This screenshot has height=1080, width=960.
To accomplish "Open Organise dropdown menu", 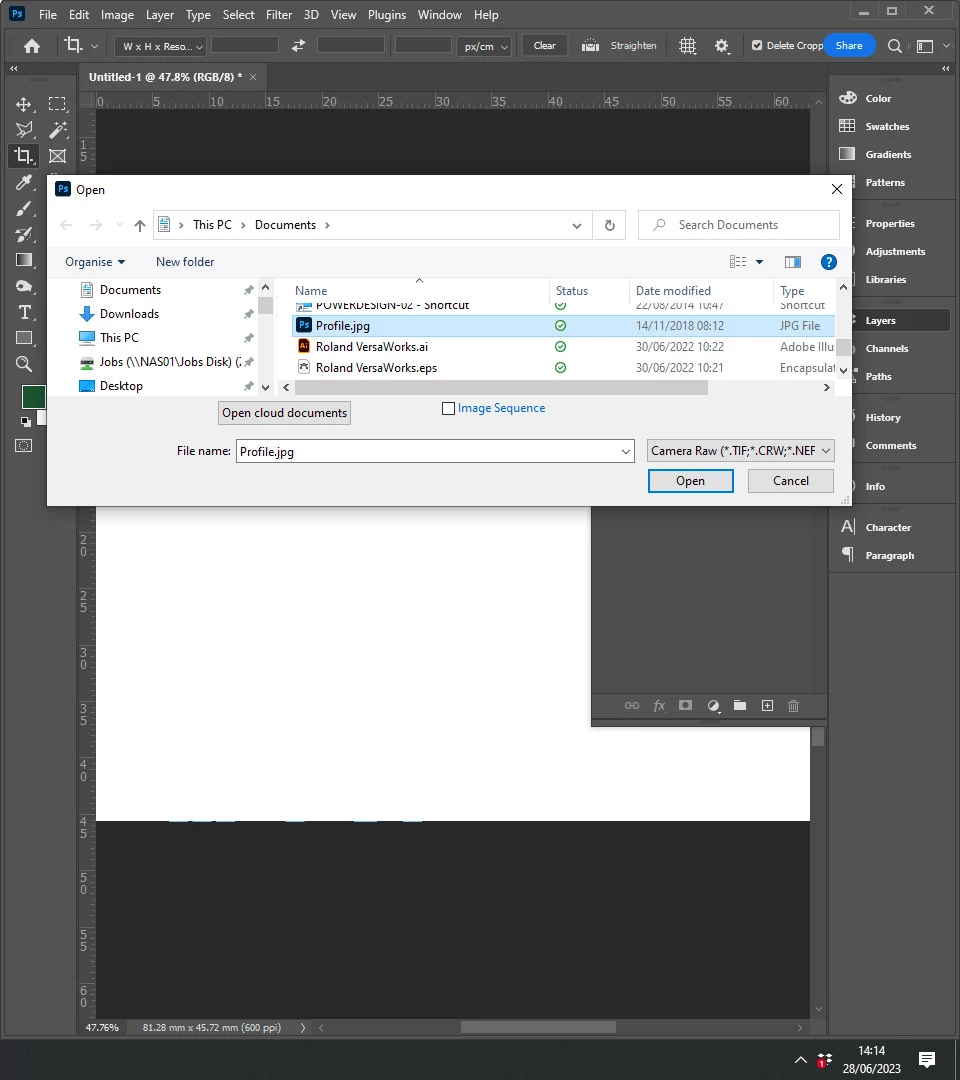I will 95,262.
